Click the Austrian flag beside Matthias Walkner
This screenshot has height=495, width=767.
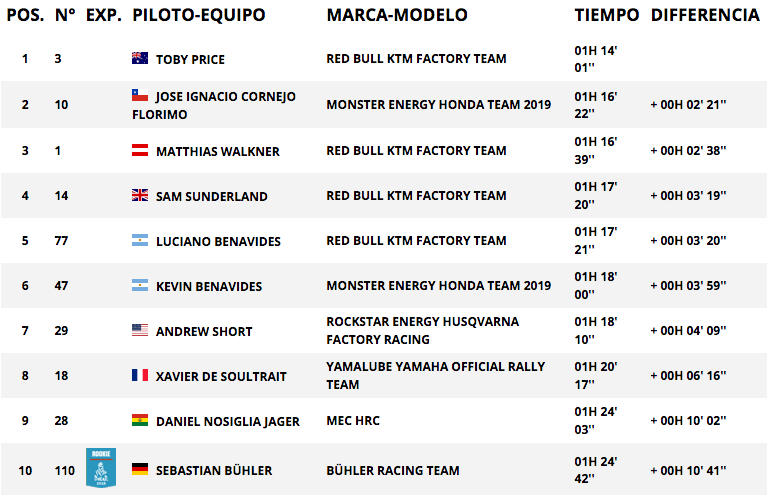140,150
